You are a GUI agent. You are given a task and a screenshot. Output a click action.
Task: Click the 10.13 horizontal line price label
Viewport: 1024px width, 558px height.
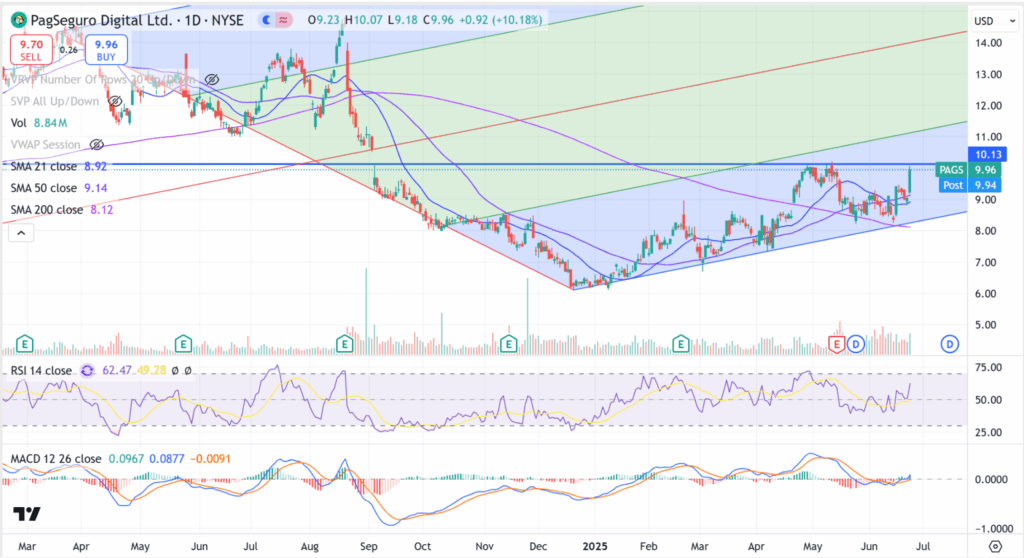[987, 154]
